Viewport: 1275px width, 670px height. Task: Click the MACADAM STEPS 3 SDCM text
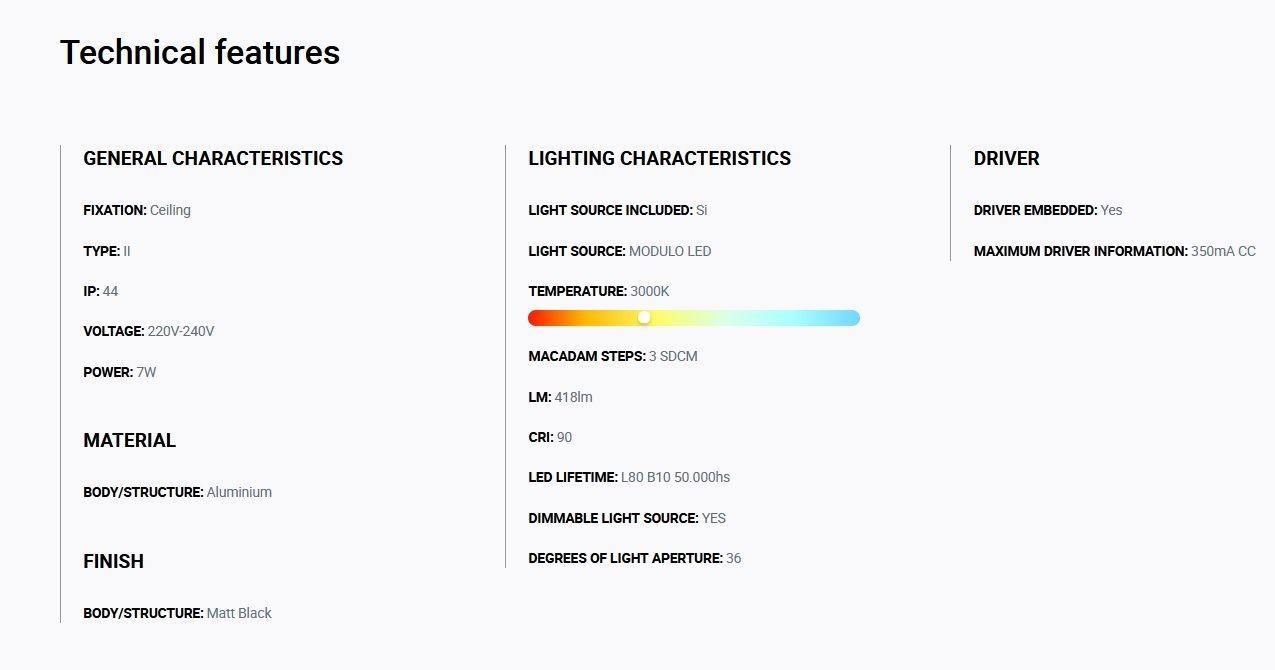(x=613, y=356)
